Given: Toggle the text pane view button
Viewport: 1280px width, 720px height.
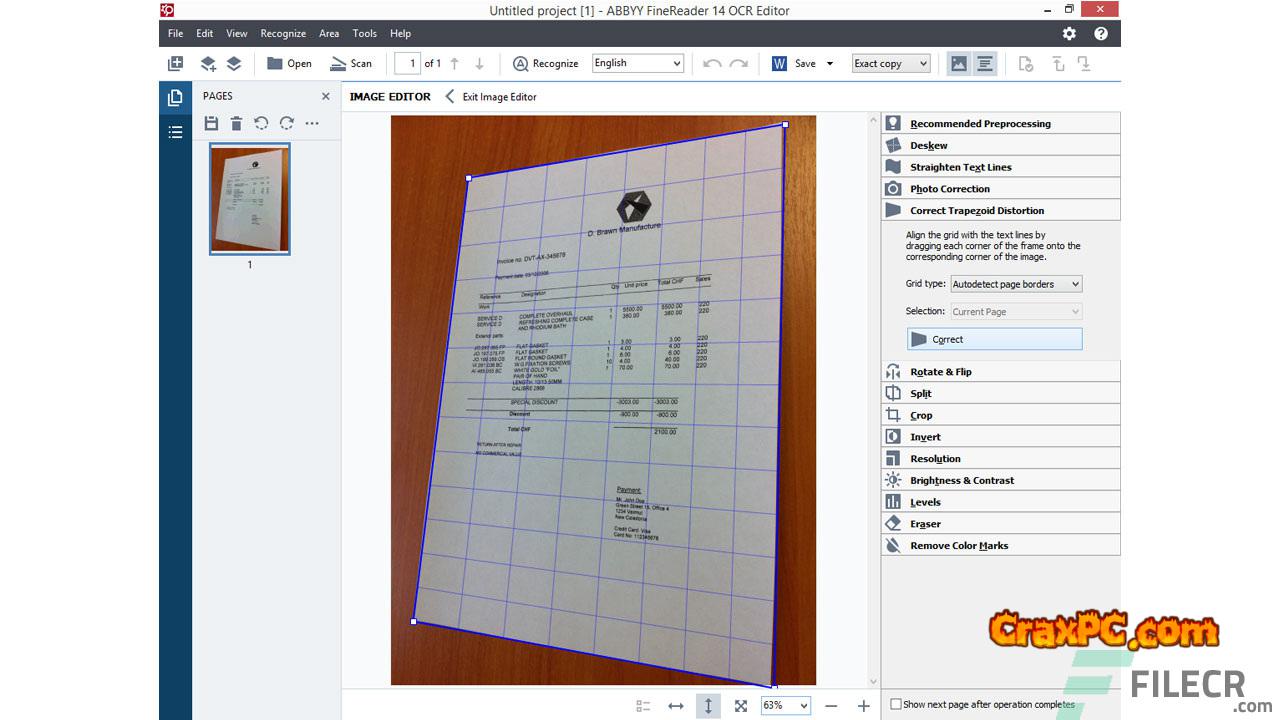Looking at the screenshot, I should pyautogui.click(x=985, y=64).
